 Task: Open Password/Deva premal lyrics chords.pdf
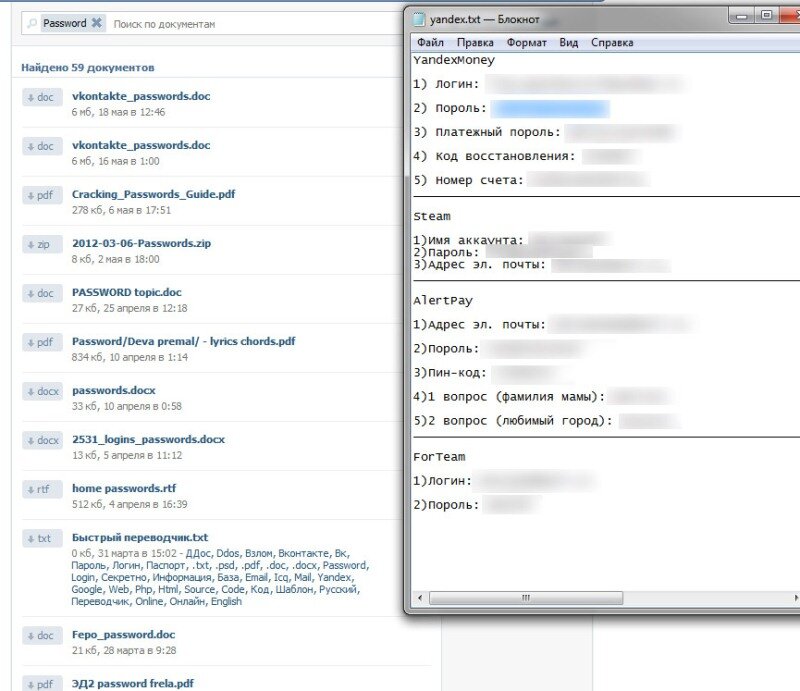[183, 341]
